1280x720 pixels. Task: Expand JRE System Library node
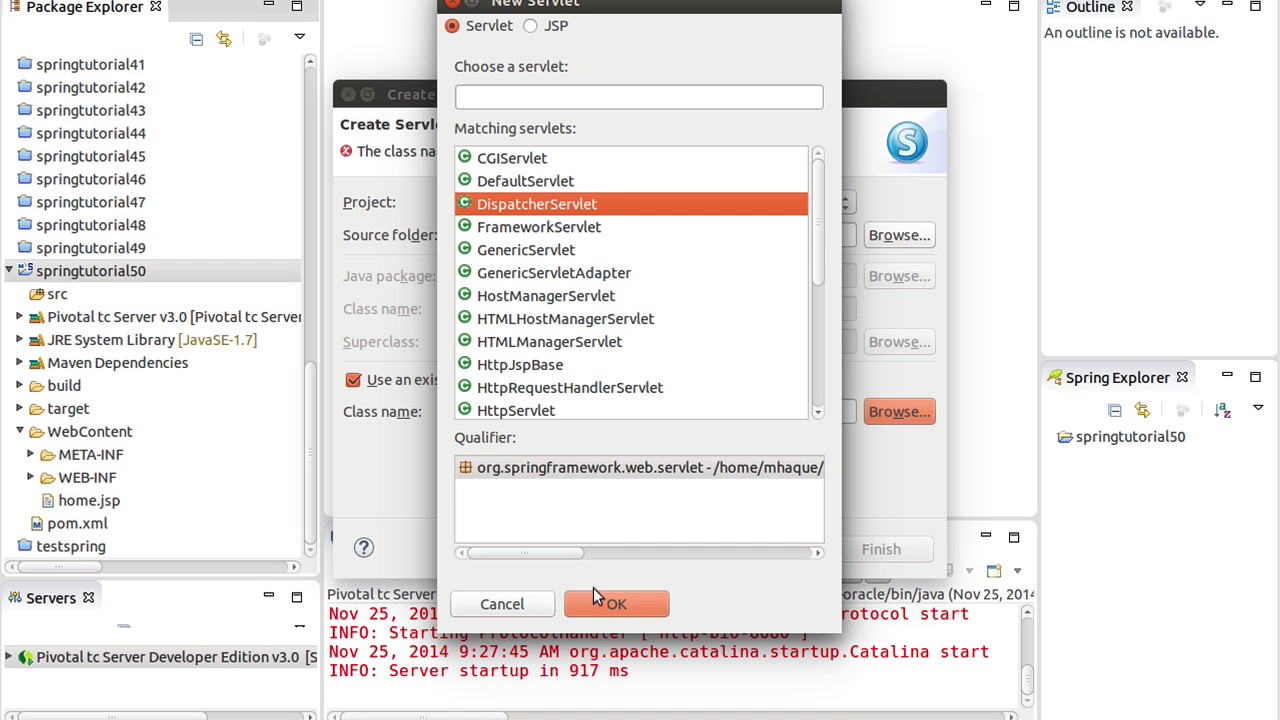point(19,340)
